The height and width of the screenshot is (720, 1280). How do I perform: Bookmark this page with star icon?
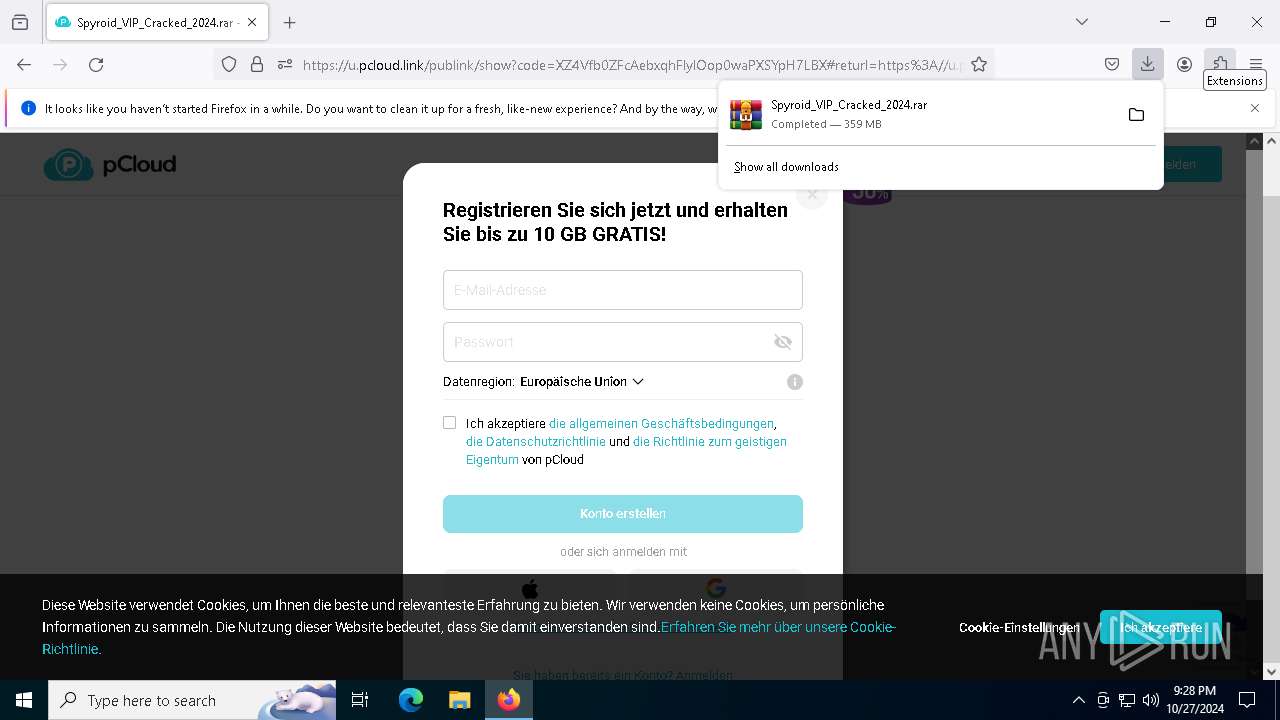coord(979,64)
